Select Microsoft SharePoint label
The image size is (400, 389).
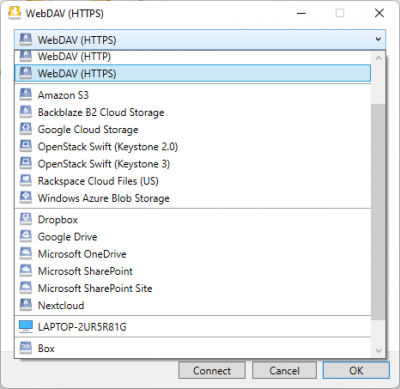[85, 271]
